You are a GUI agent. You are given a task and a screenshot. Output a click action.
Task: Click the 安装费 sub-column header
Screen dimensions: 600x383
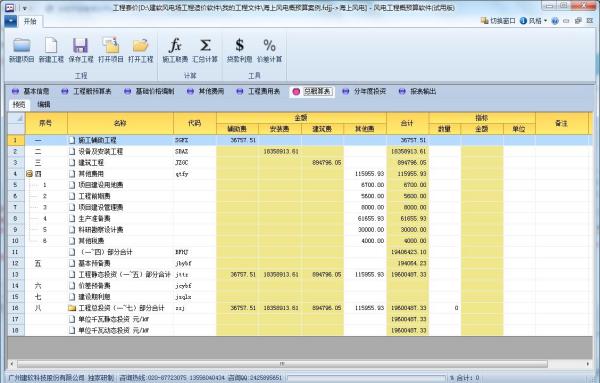point(280,129)
